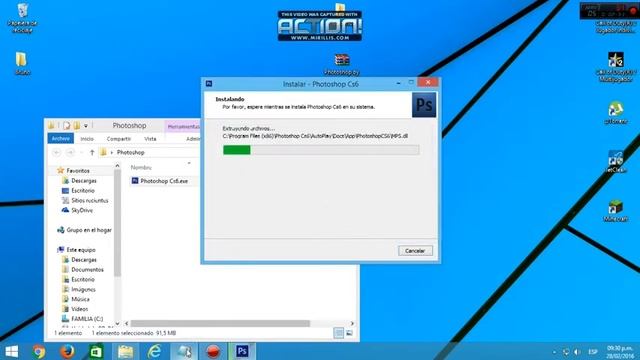
Task: Go up one folder level in Explorer
Action: [x=92, y=152]
